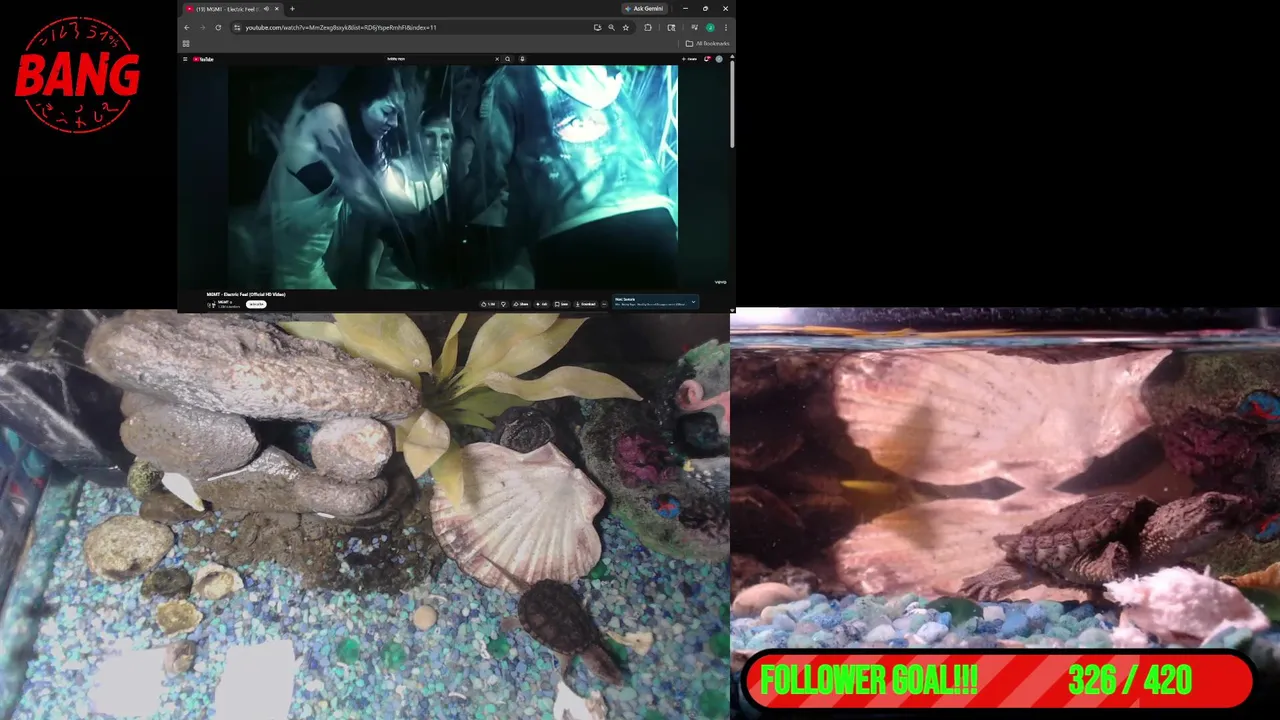The width and height of the screenshot is (1280, 720).
Task: Mute the tab via speaker icon
Action: tap(266, 9)
